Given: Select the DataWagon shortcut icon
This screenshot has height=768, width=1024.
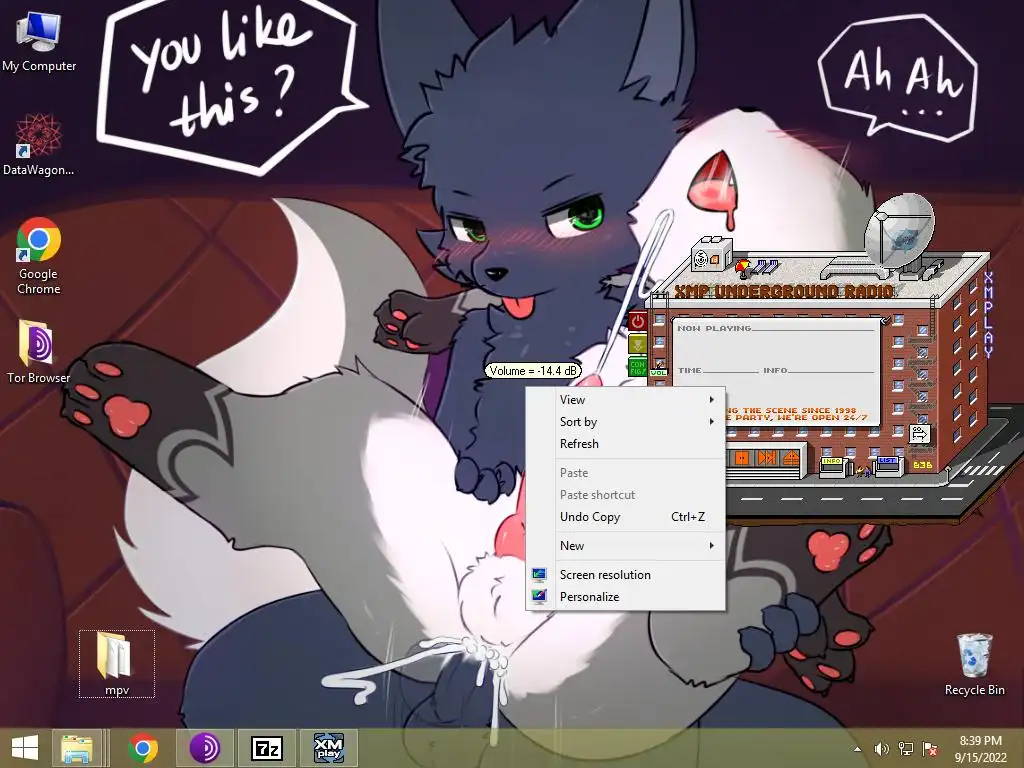Looking at the screenshot, I should 39,145.
